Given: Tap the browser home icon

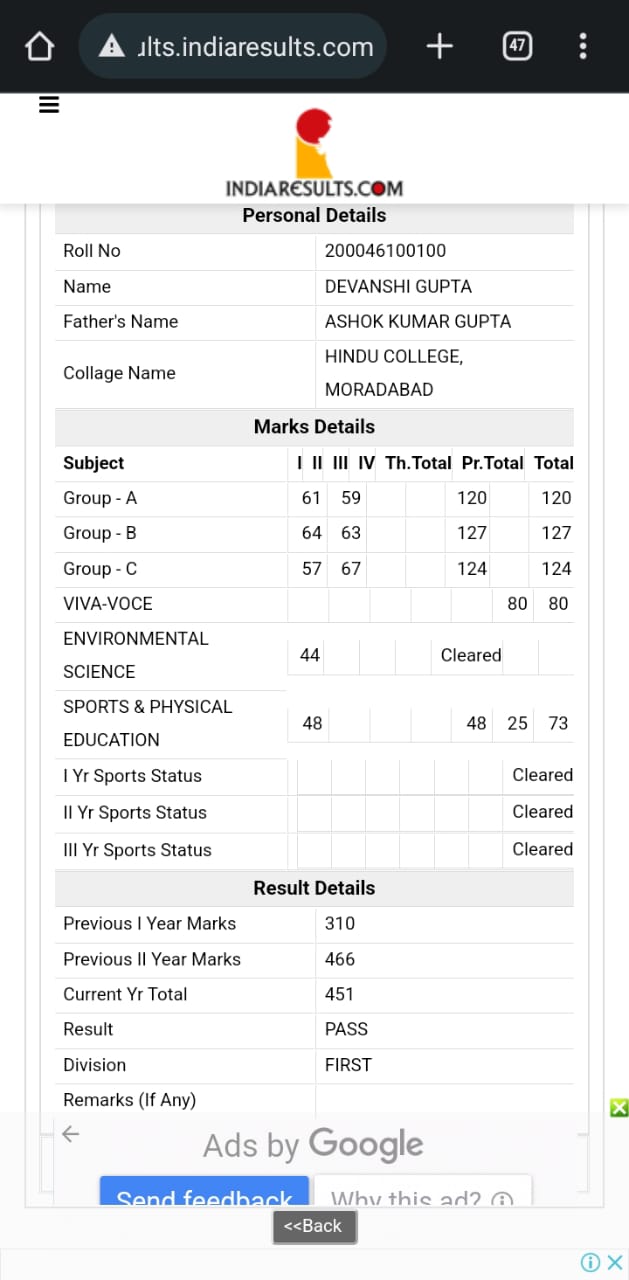Looking at the screenshot, I should tap(38, 46).
